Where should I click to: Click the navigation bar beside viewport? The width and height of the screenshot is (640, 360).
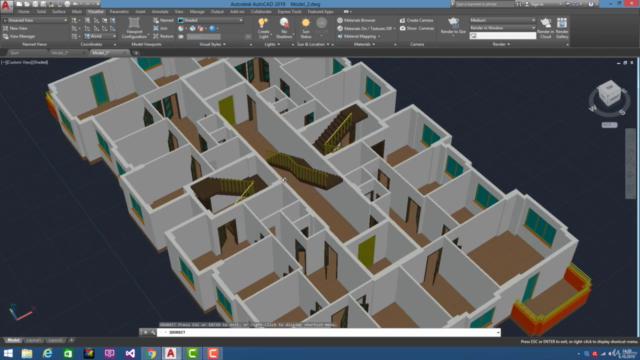630,163
